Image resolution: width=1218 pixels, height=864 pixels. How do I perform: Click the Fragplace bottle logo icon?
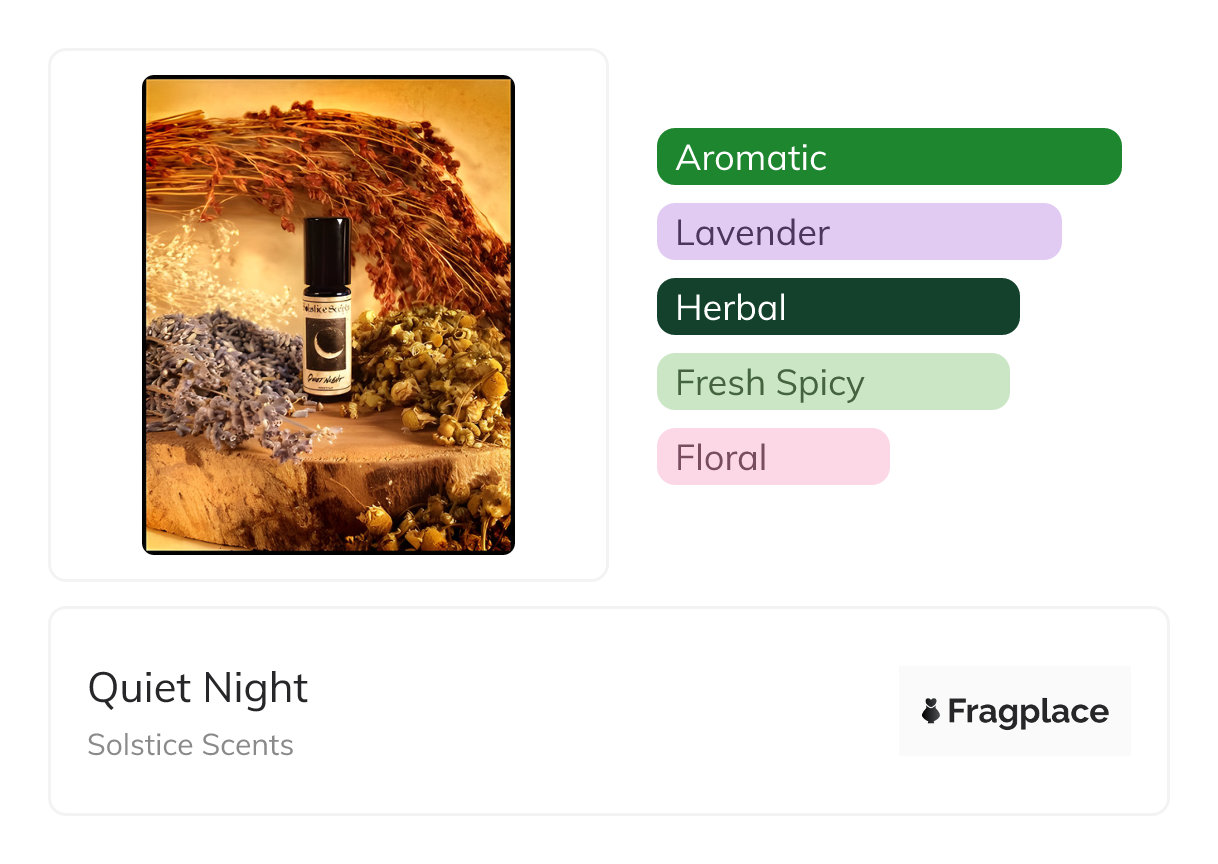pos(931,711)
